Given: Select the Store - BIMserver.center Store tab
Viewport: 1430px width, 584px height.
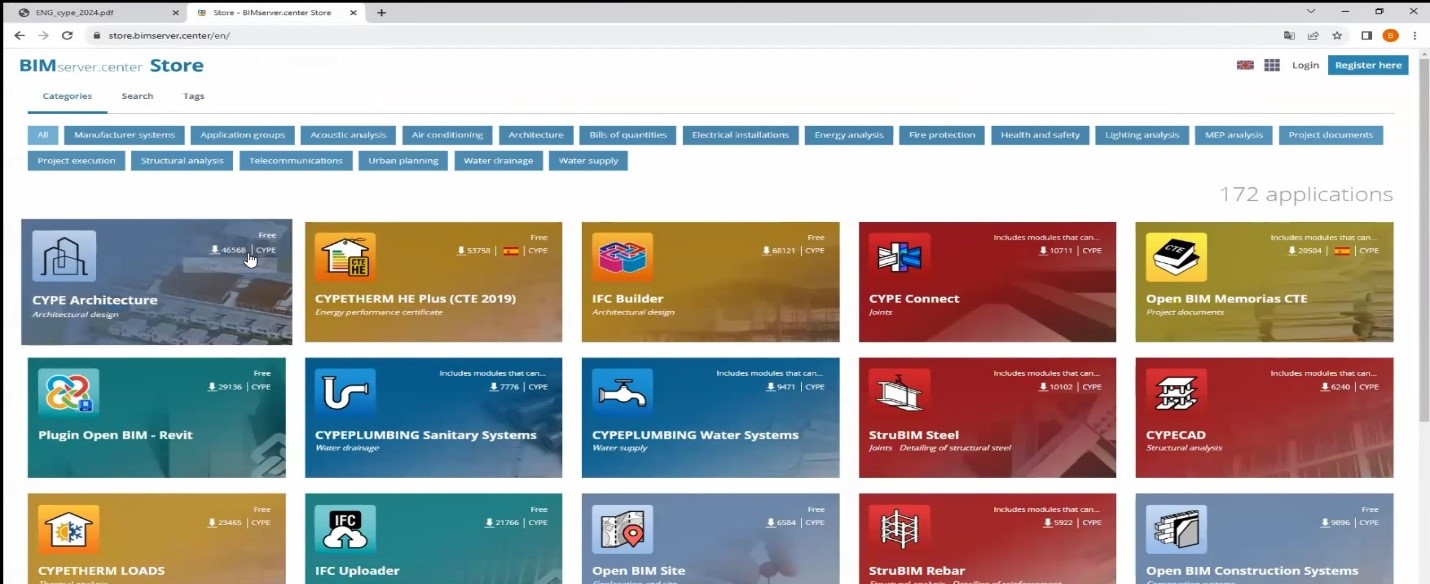Looking at the screenshot, I should click(277, 12).
